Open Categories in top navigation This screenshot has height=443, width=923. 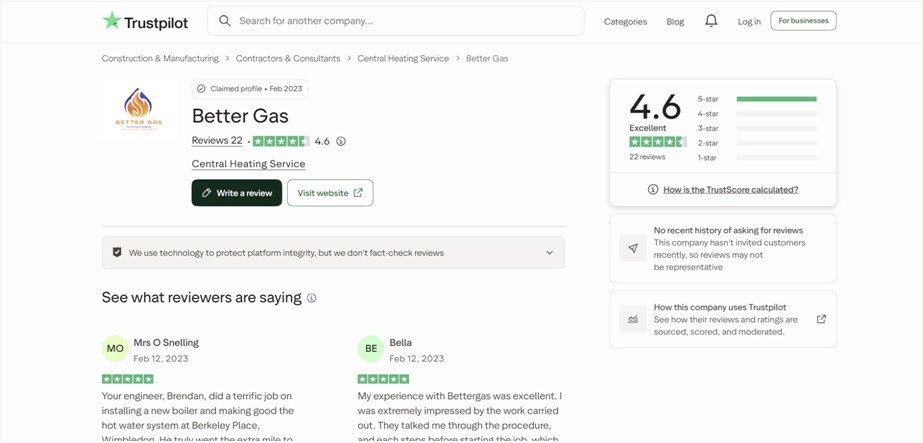(x=625, y=22)
